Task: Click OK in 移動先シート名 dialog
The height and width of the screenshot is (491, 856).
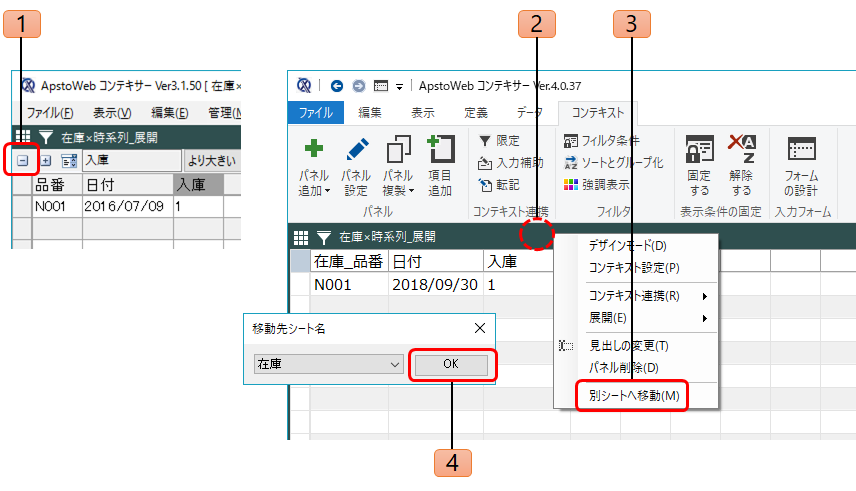Action: coord(451,364)
